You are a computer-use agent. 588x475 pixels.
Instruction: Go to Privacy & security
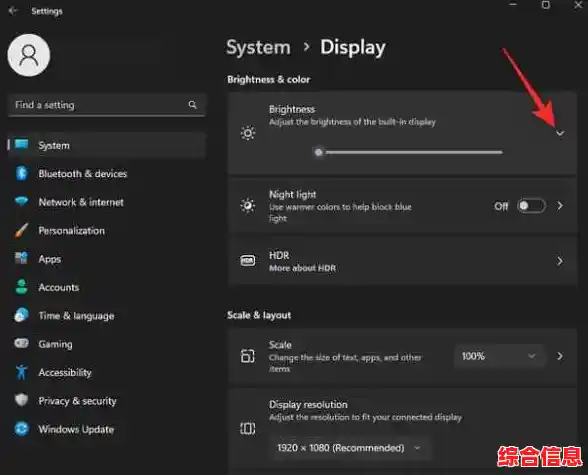click(107, 401)
